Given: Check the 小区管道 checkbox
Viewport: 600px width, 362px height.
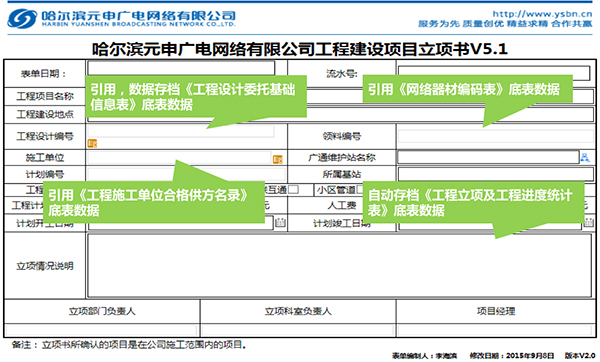Looking at the screenshot, I should point(360,189).
